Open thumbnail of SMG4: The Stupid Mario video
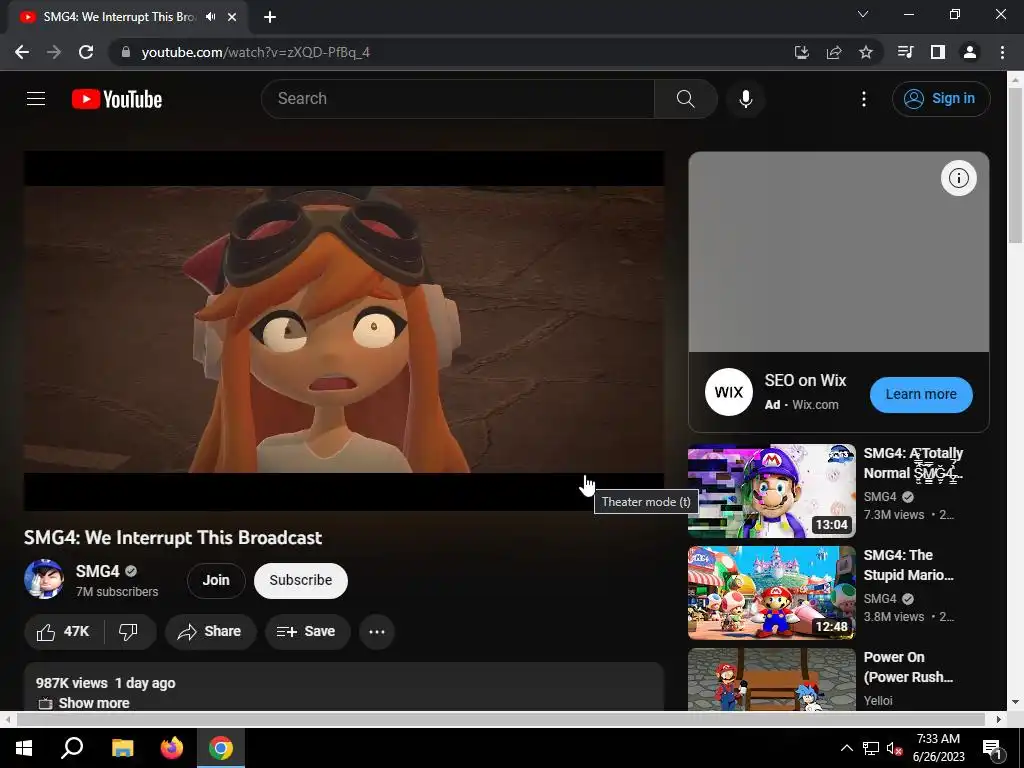 click(771, 593)
